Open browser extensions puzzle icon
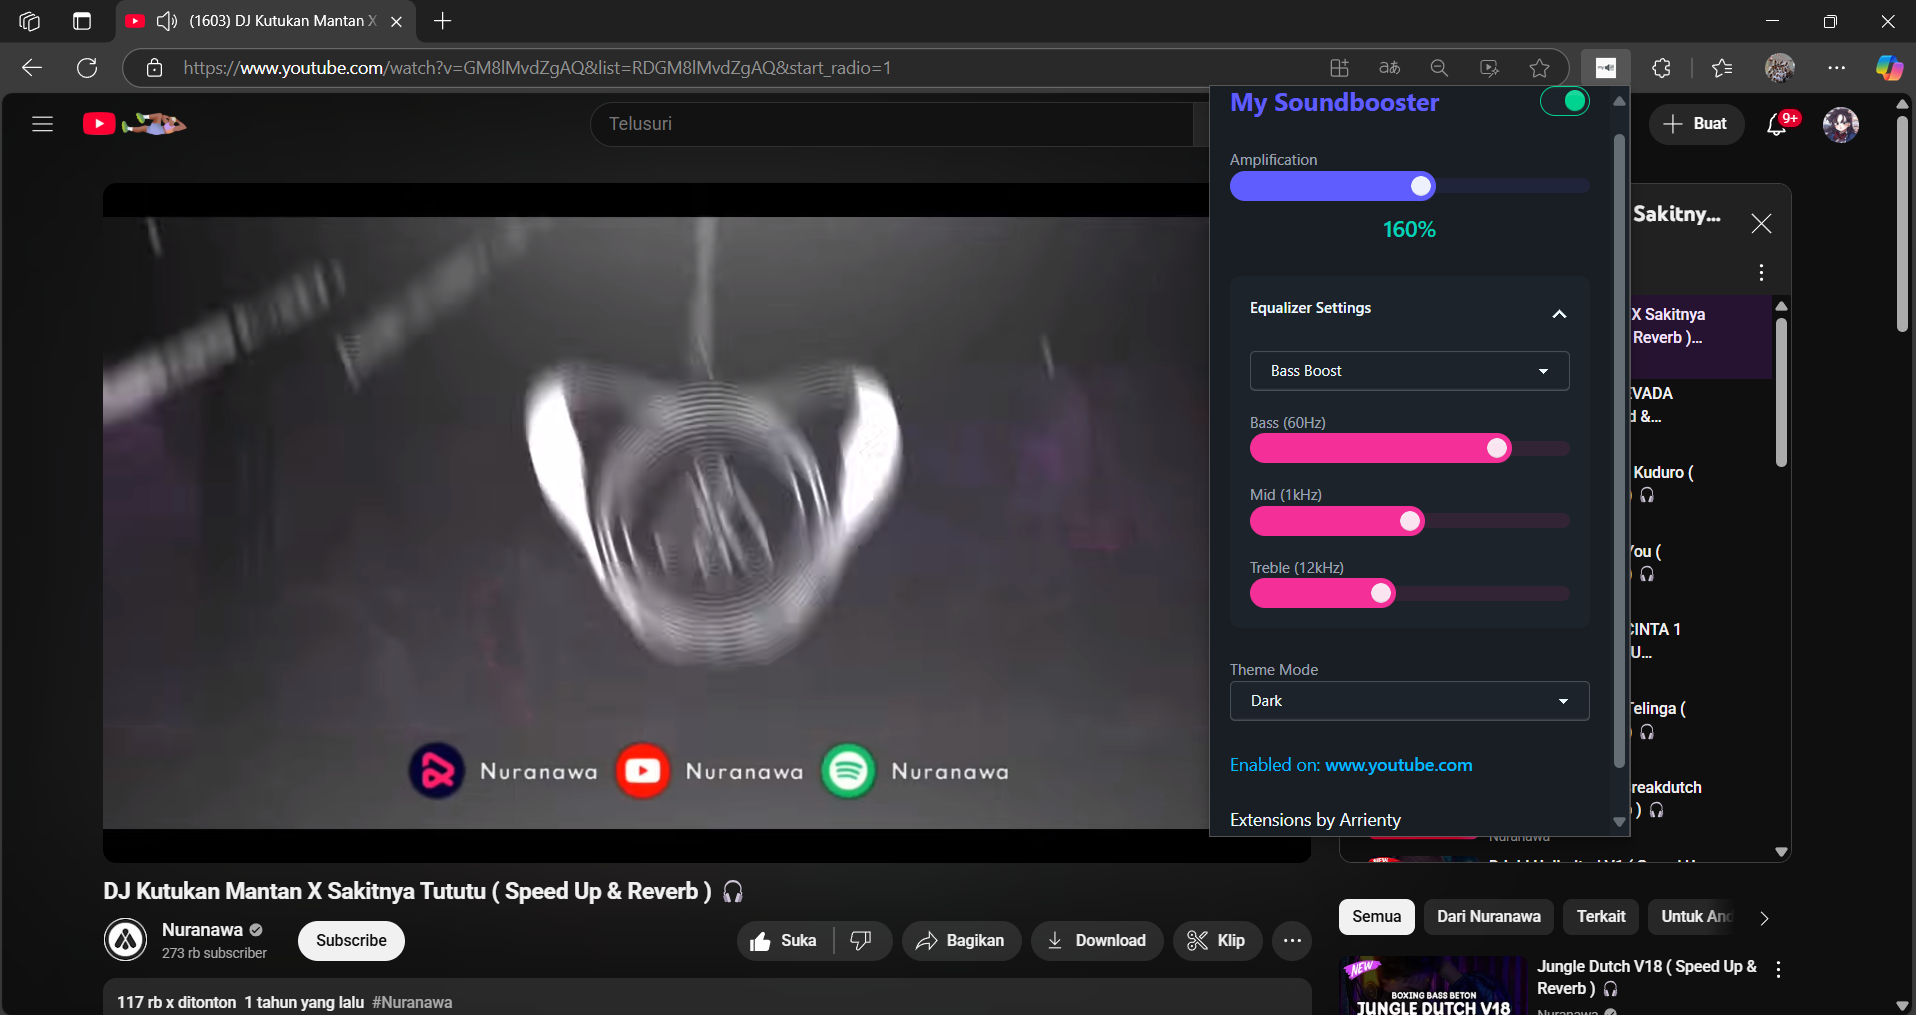The width and height of the screenshot is (1916, 1015). [x=1661, y=68]
